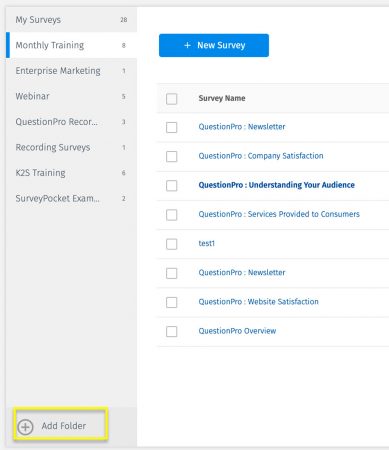389x450 pixels.
Task: Click the Survey Name column header
Action: pos(222,98)
